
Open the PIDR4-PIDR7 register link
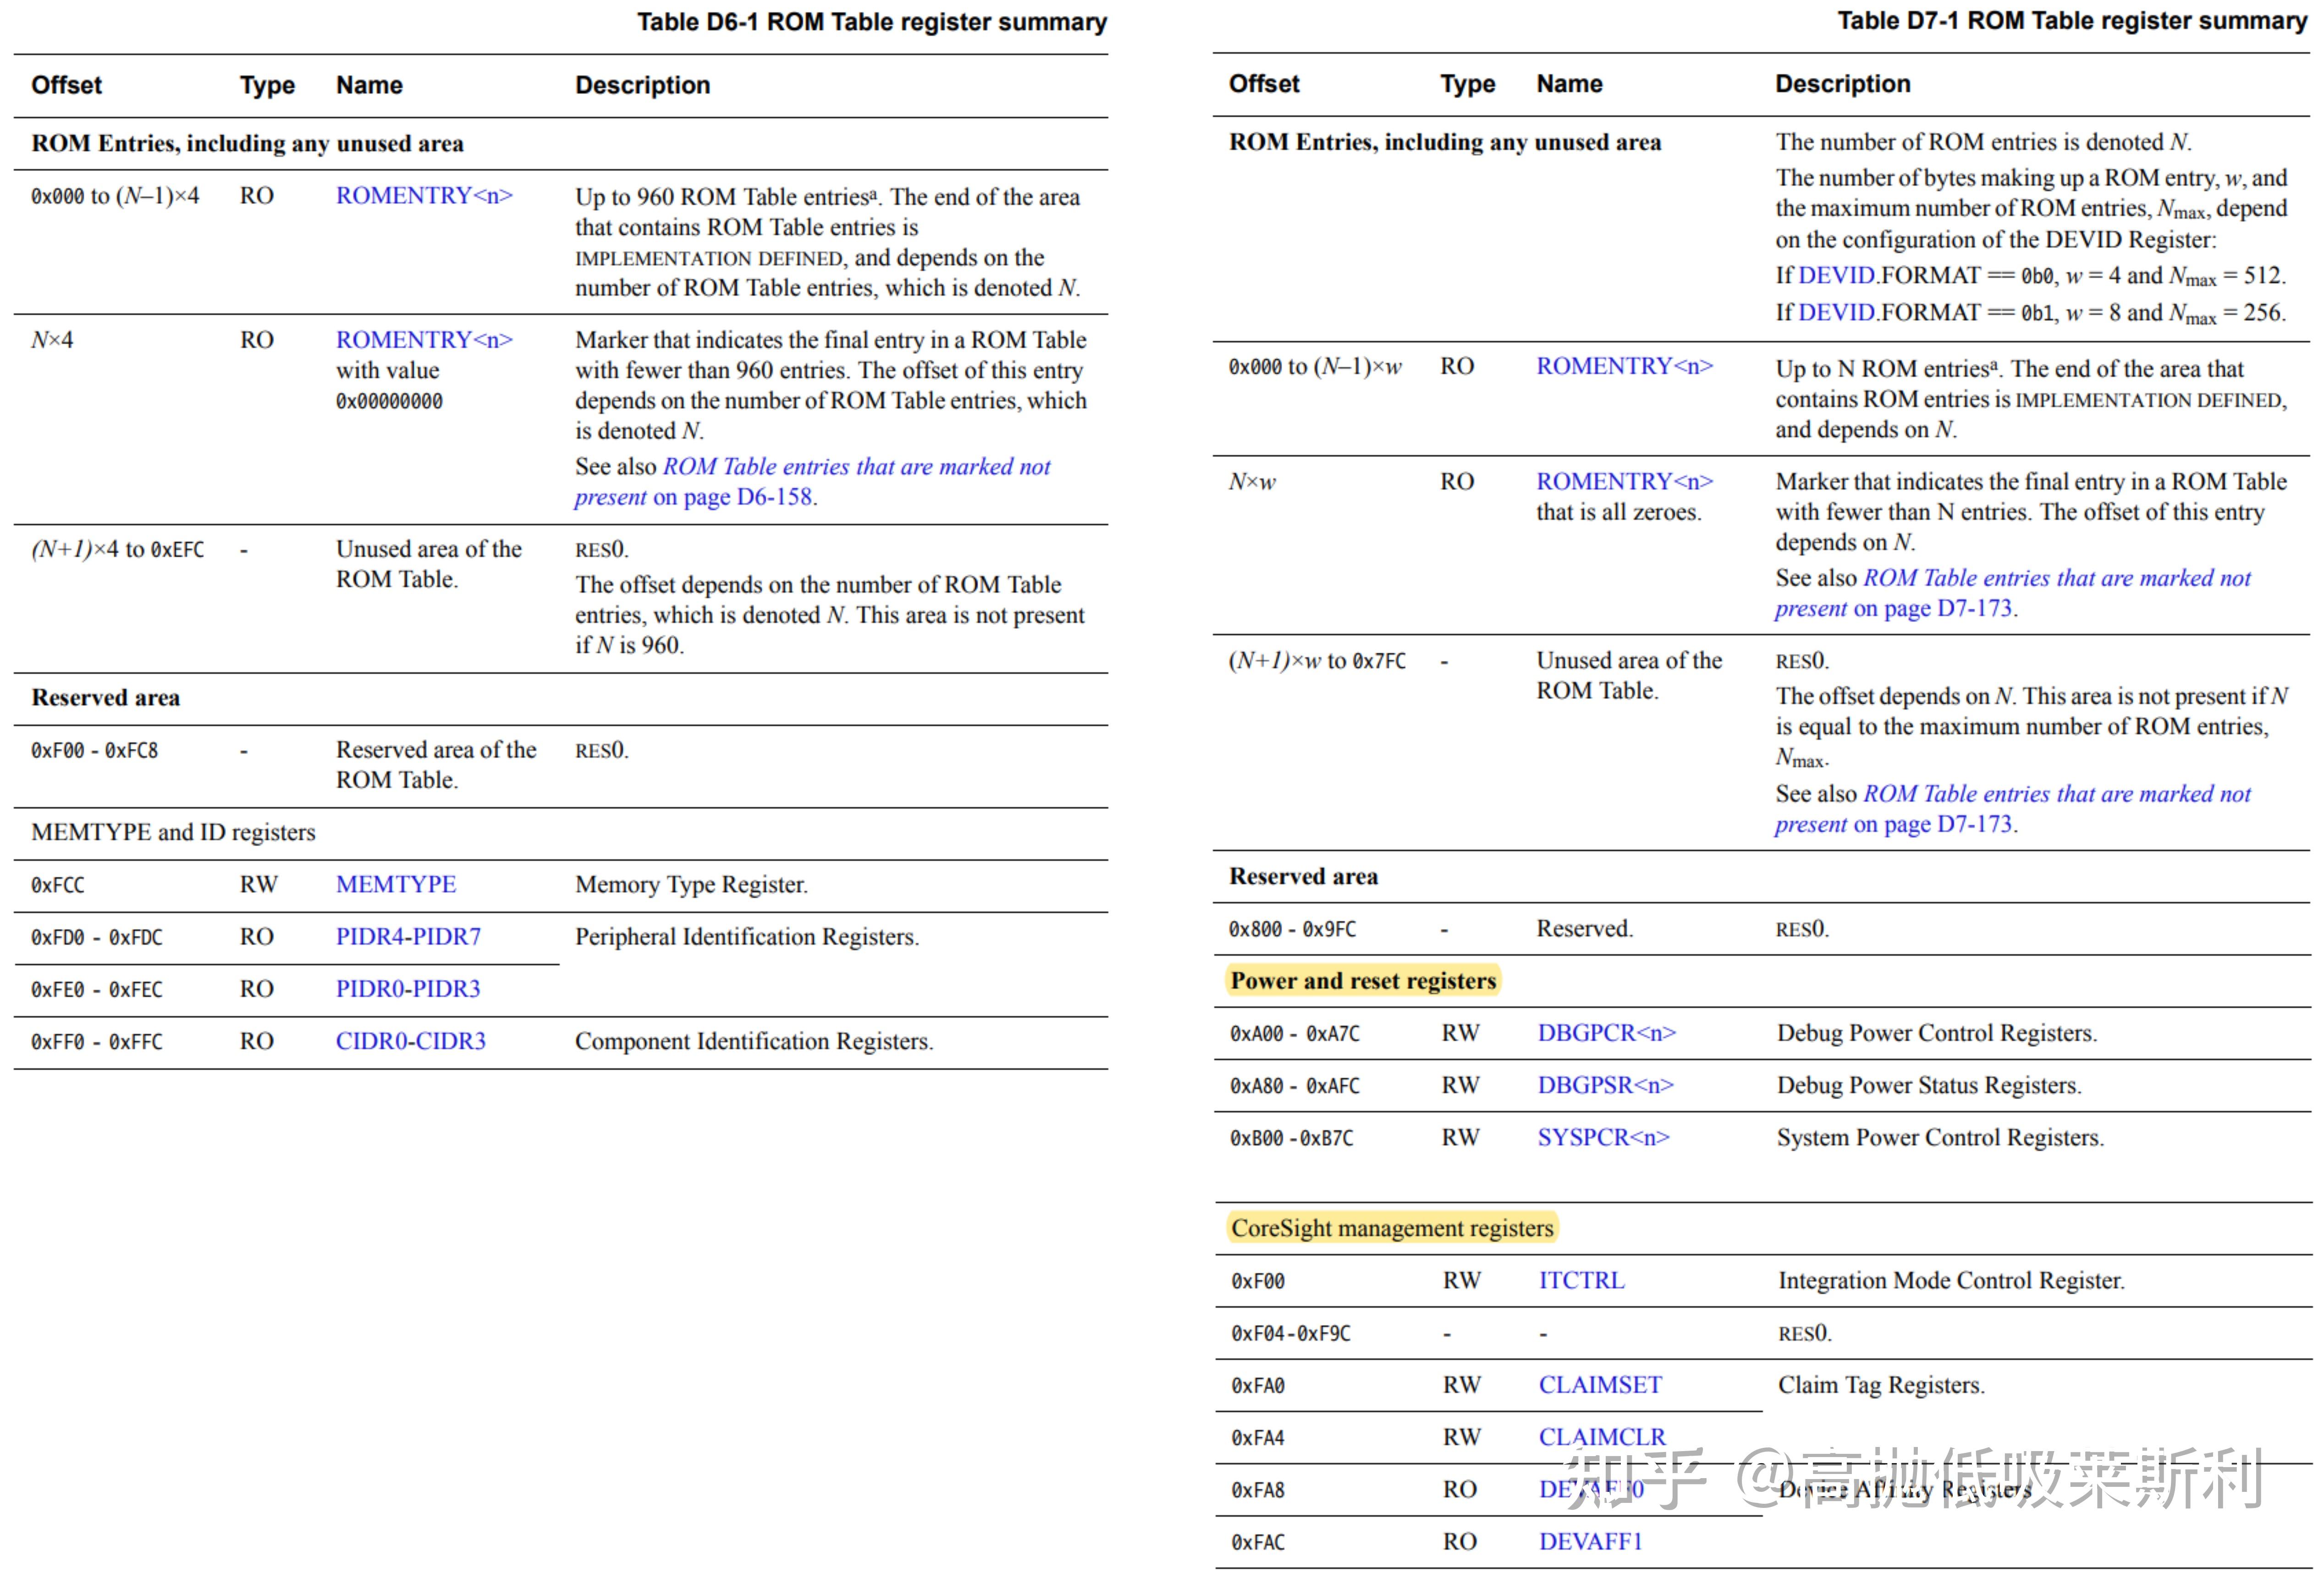409,936
